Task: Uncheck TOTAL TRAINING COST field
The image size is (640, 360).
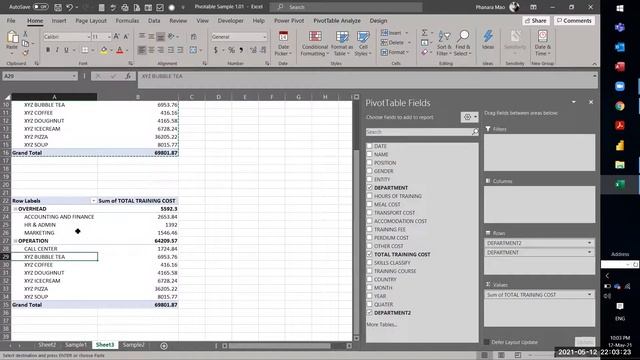Action: point(369,254)
